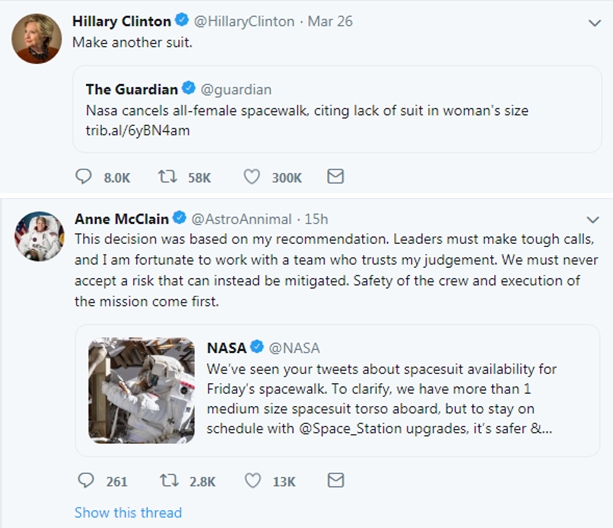
Task: View the NASA spacewalk photo thumbnail
Action: tap(140, 391)
